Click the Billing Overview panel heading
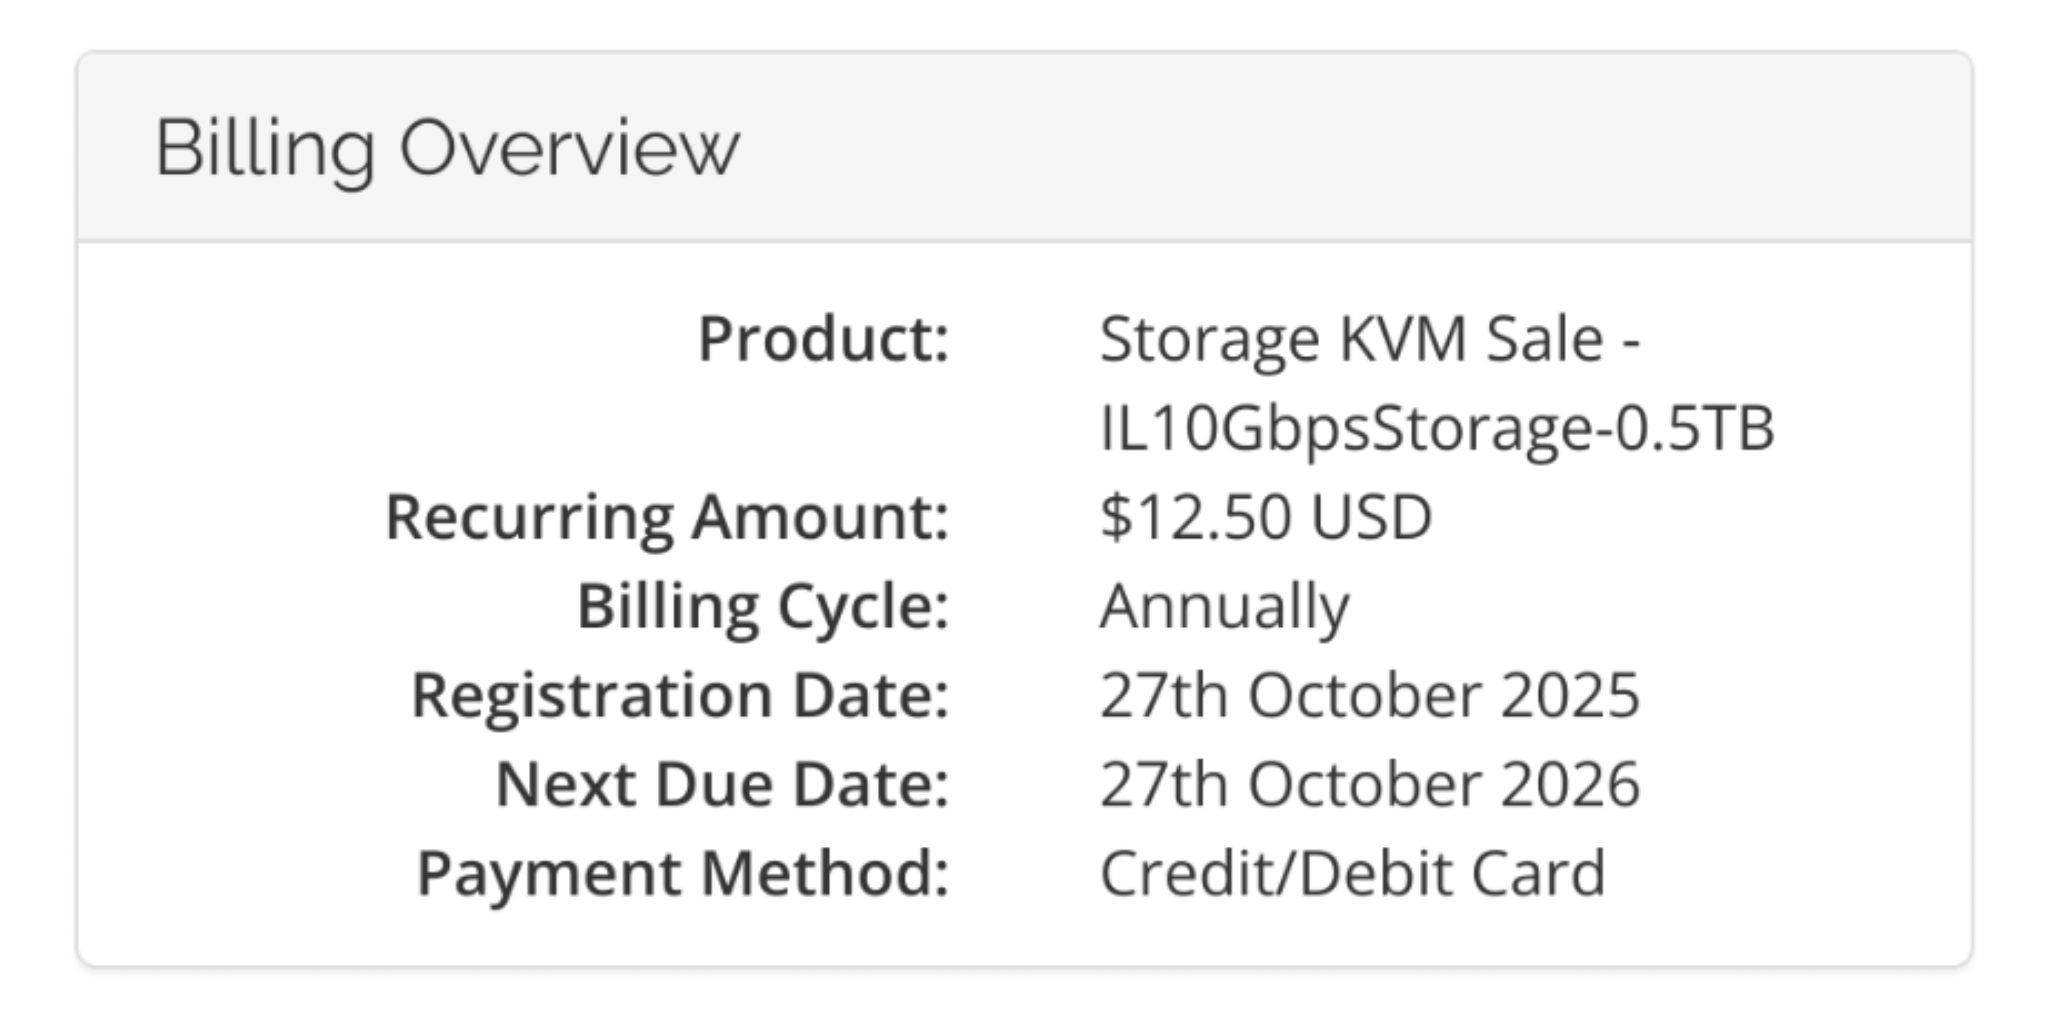The image size is (2048, 1031). tap(446, 148)
